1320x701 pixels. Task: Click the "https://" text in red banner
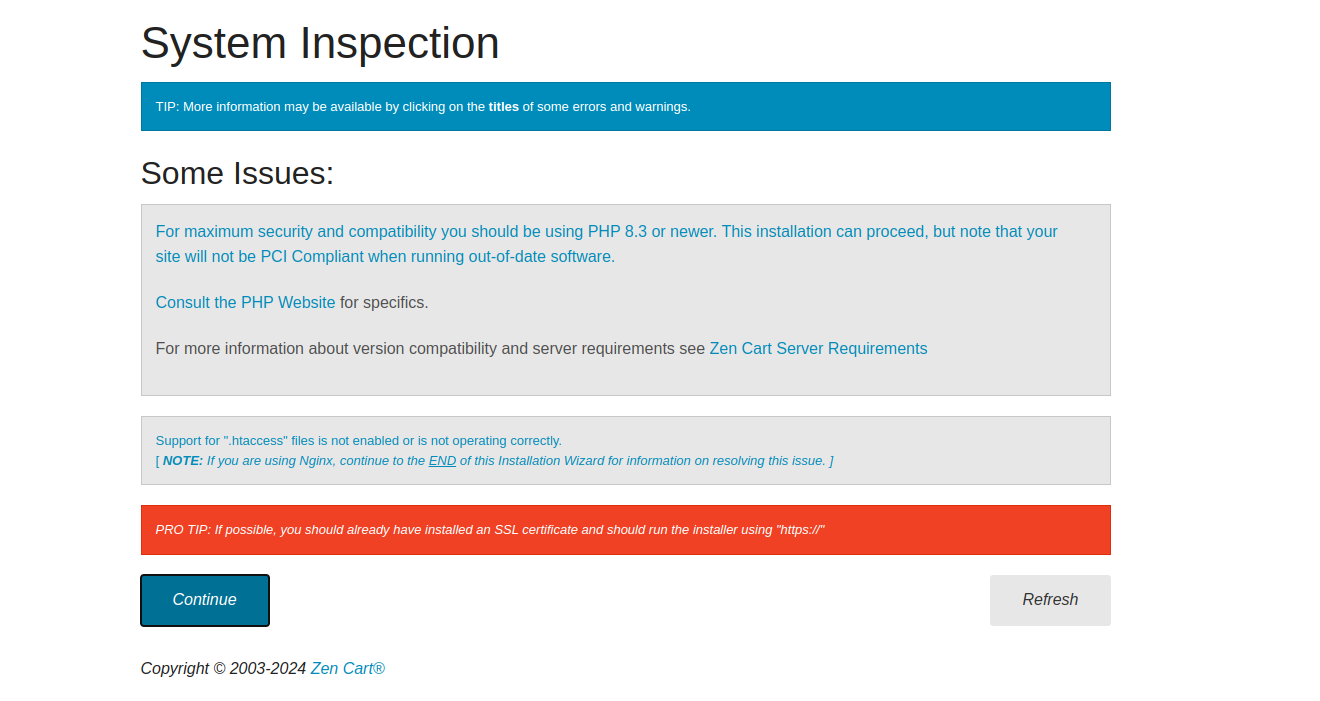(x=799, y=529)
